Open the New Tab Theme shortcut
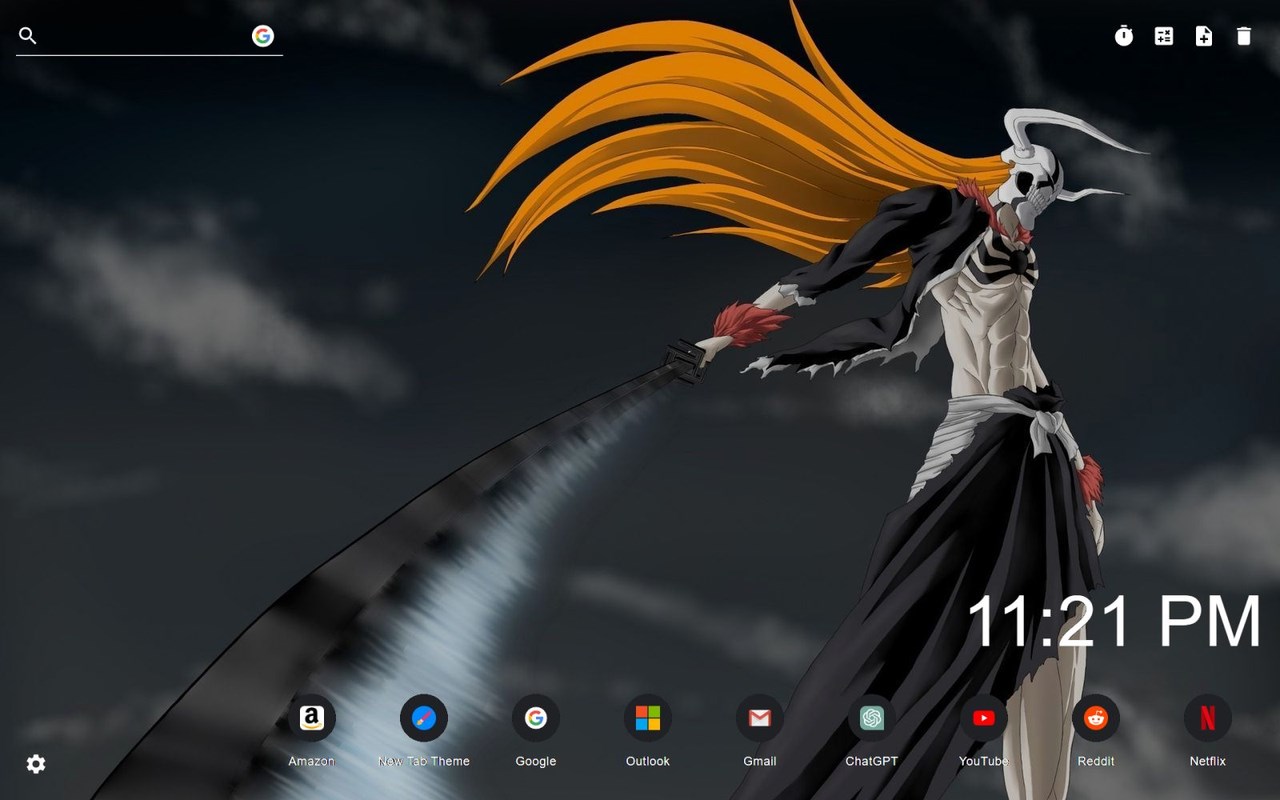 (424, 717)
